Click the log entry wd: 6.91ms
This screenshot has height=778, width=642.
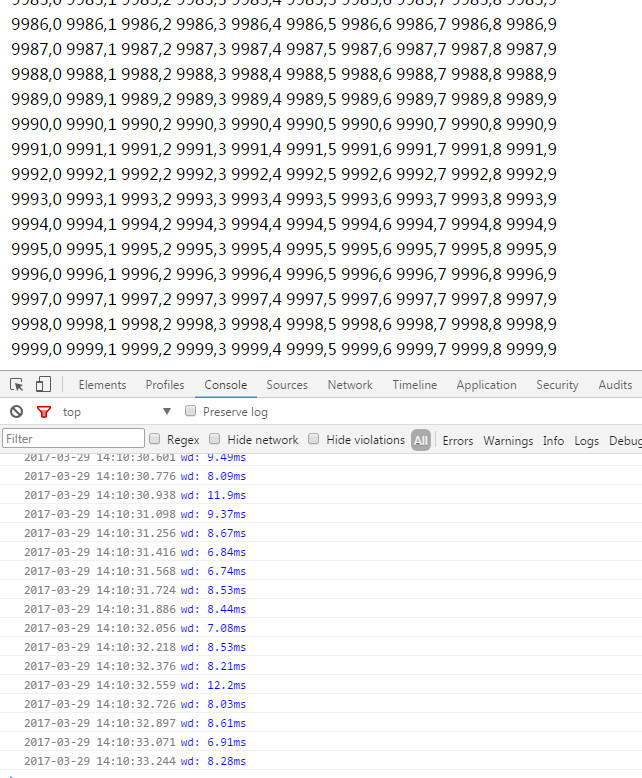pyautogui.click(x=321, y=742)
